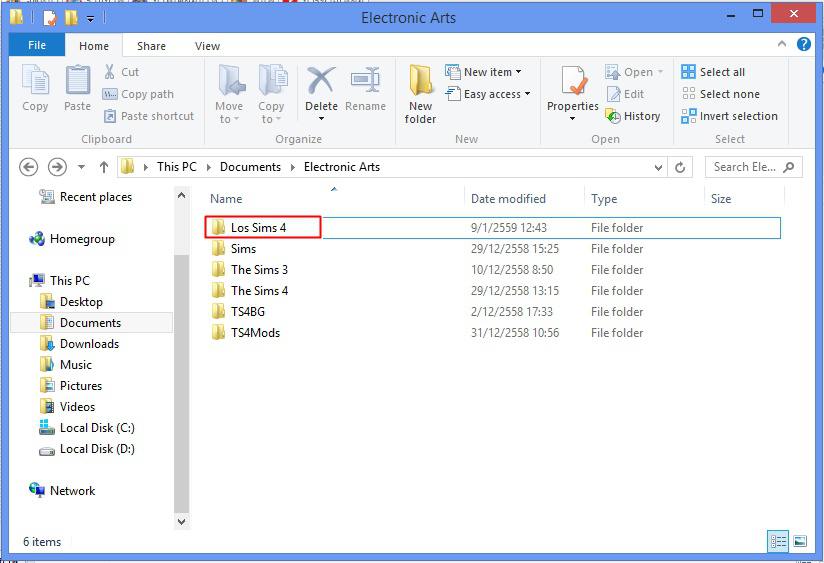Click Select none
Image resolution: width=824 pixels, height=563 pixels.
[x=720, y=94]
